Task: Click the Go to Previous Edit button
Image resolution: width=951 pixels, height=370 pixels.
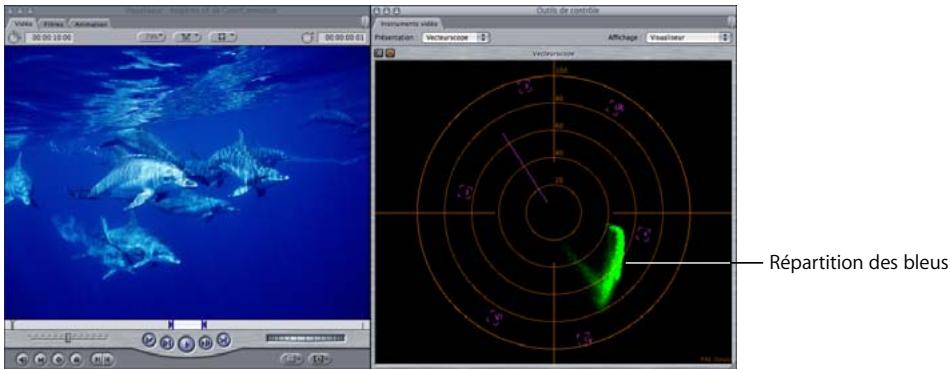Action: click(149, 340)
